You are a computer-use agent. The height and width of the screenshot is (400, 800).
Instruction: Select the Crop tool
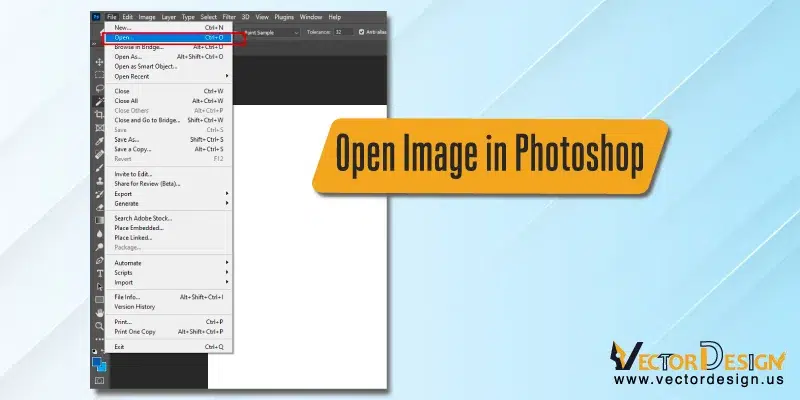coord(99,115)
